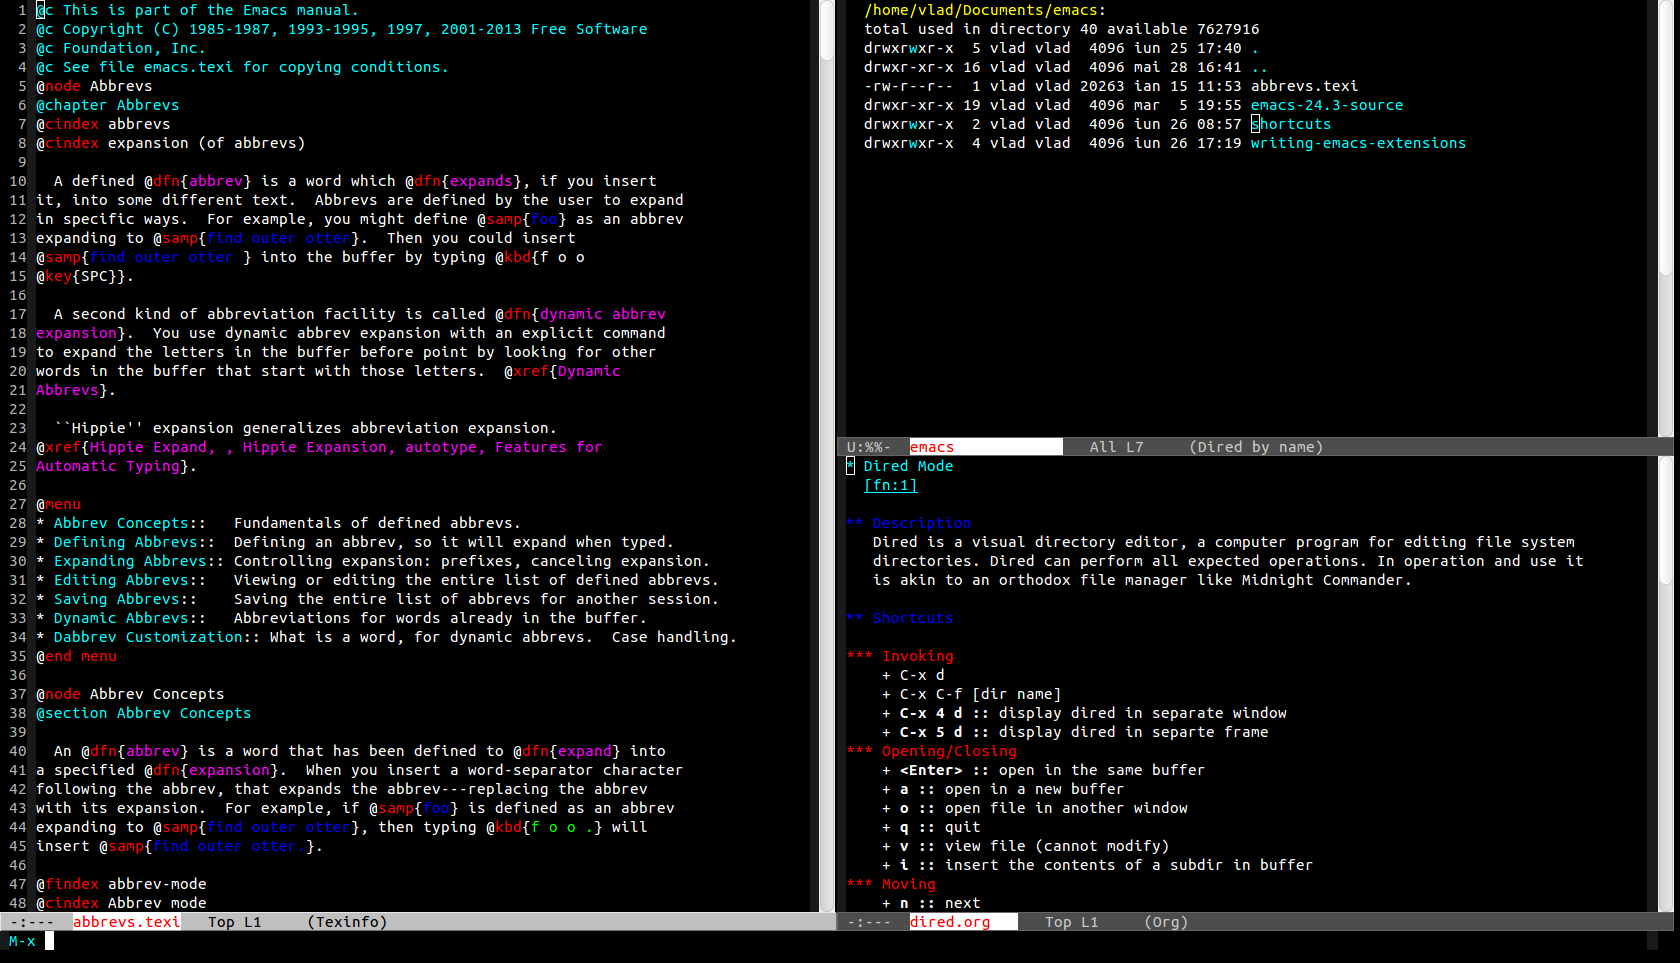Viewport: 1680px width, 963px height.
Task: Open the writing-emacs-extensions directory entry
Action: pyautogui.click(x=1358, y=143)
